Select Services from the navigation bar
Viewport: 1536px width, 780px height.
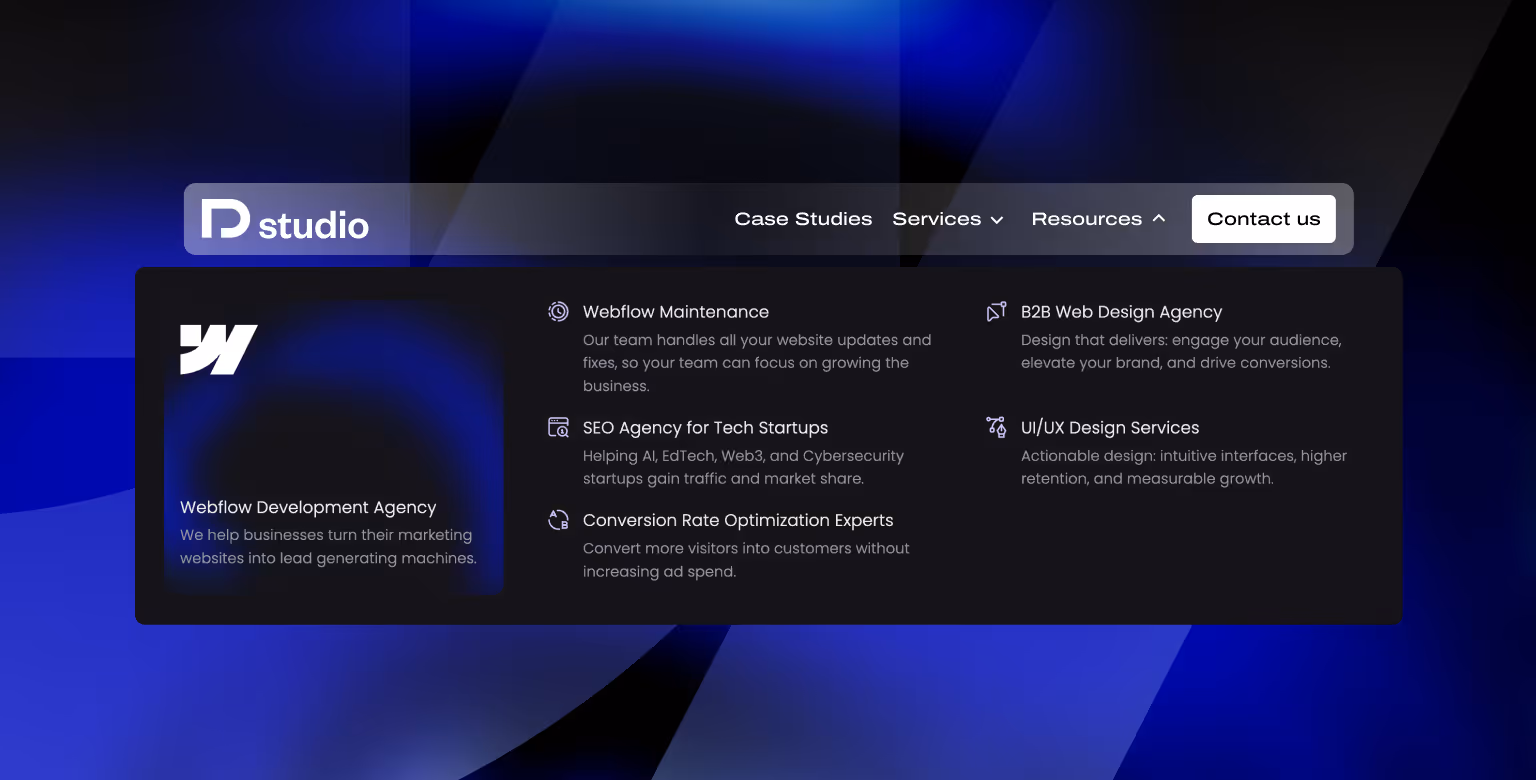[x=936, y=218]
